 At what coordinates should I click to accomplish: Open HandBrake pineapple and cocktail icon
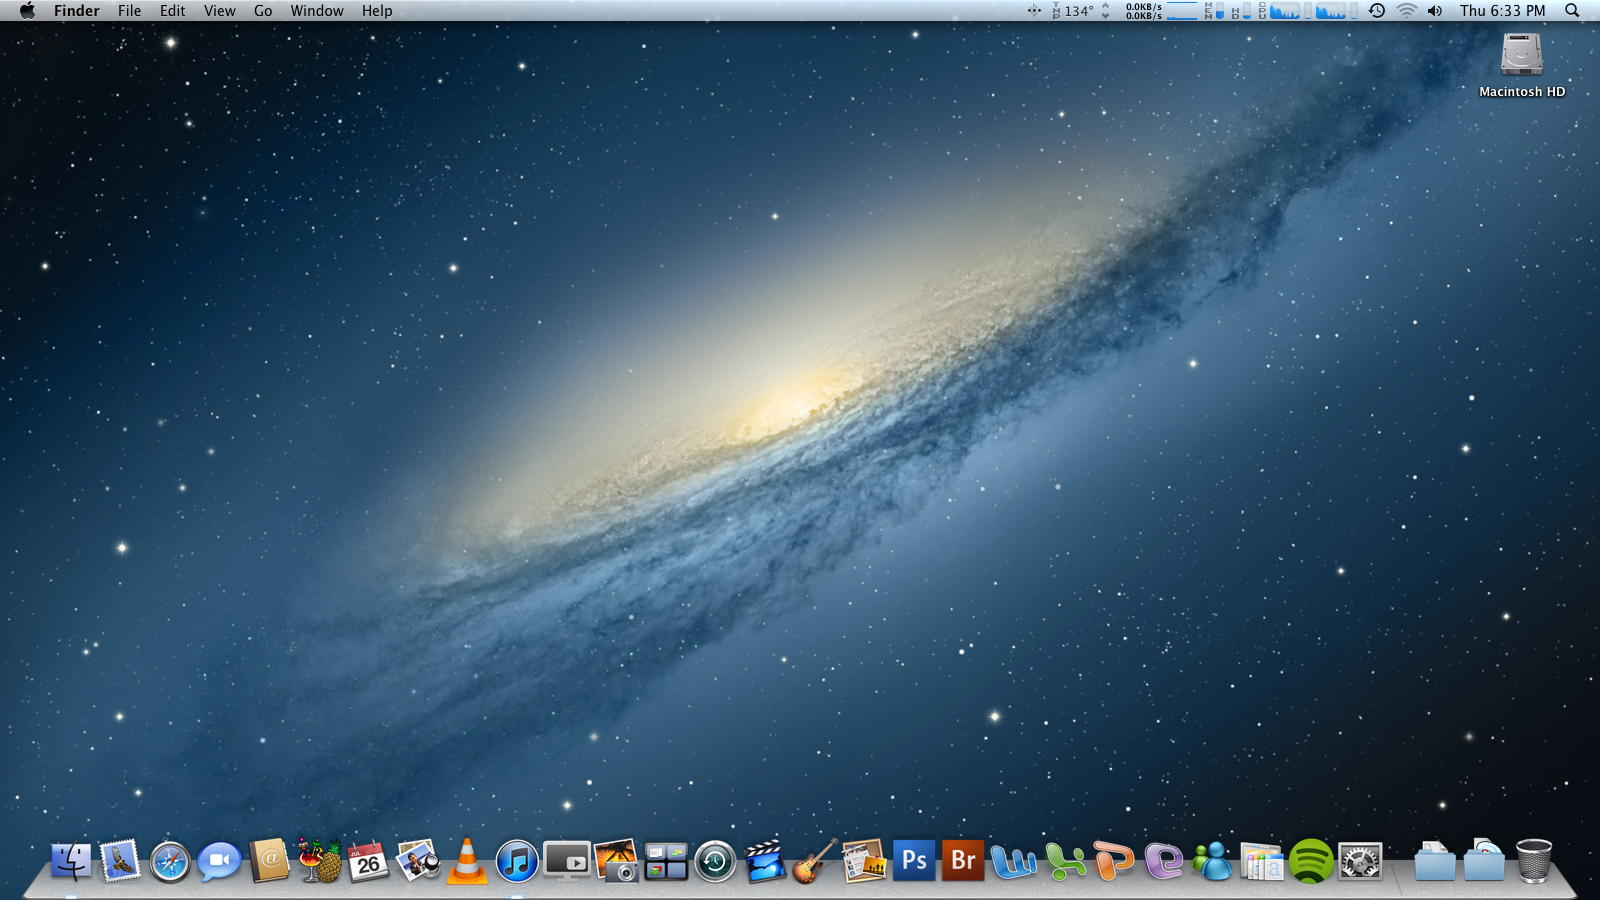click(319, 861)
